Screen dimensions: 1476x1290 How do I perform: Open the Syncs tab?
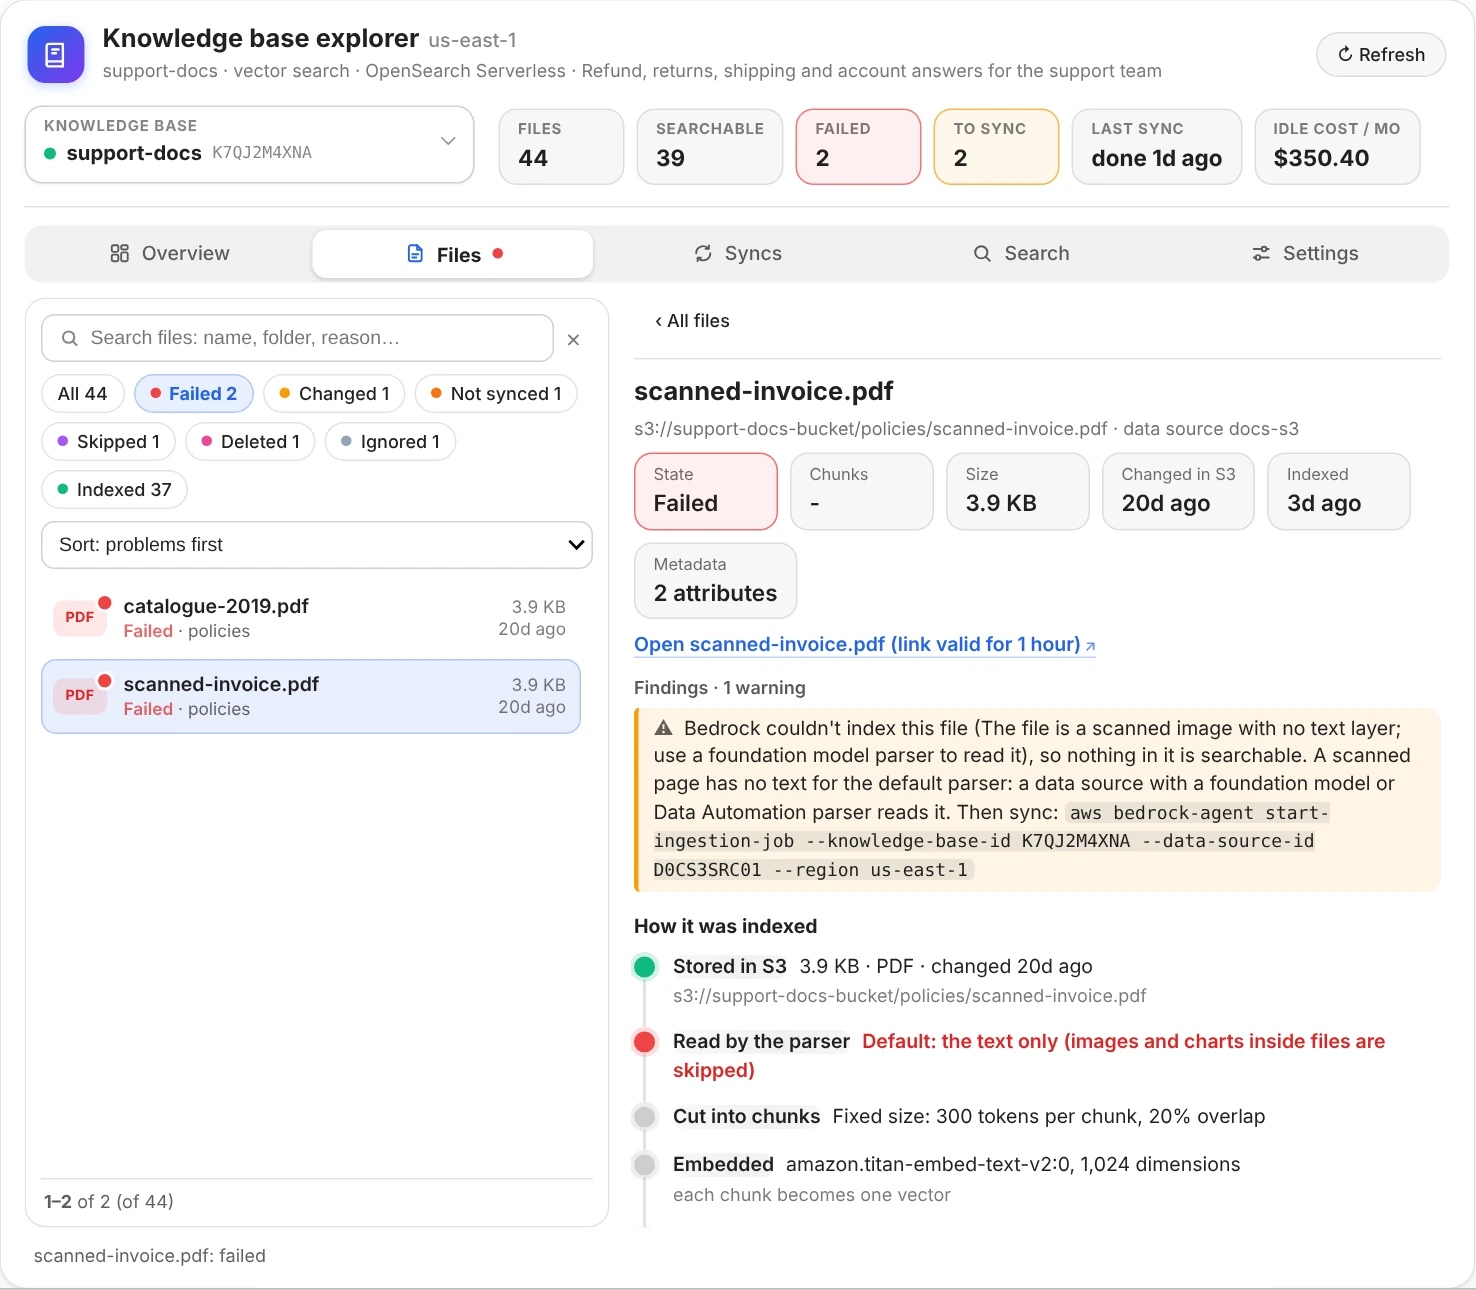[738, 253]
